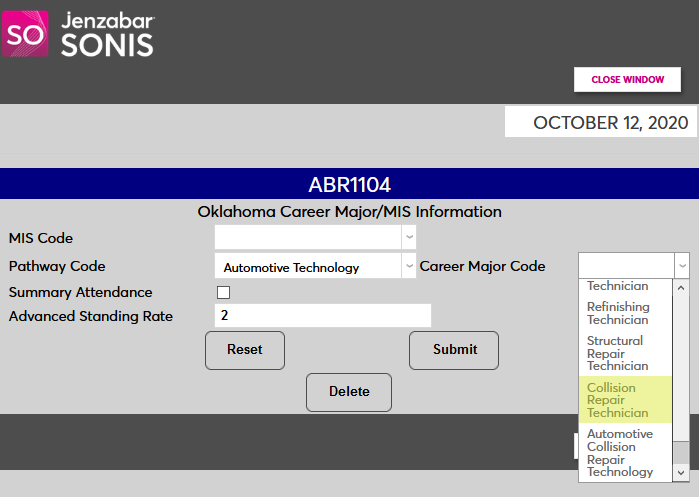Click the Oklahoma Career Major/MIS Information heading
Viewport: 699px width, 497px height.
coord(350,212)
